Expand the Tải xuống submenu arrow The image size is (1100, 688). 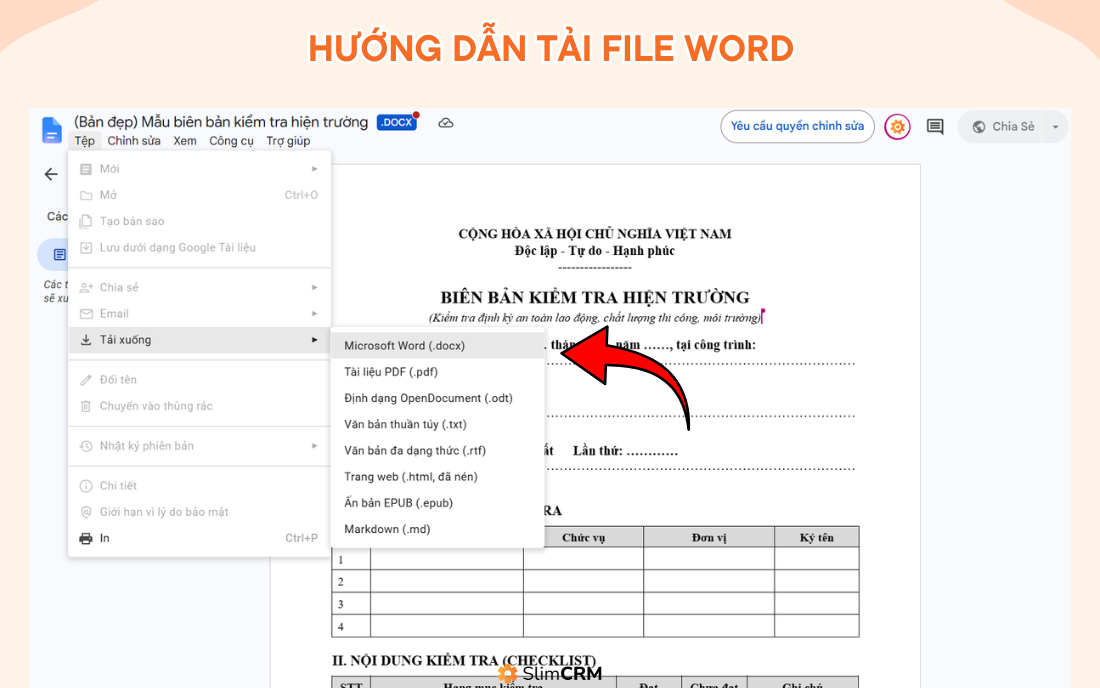coord(314,340)
